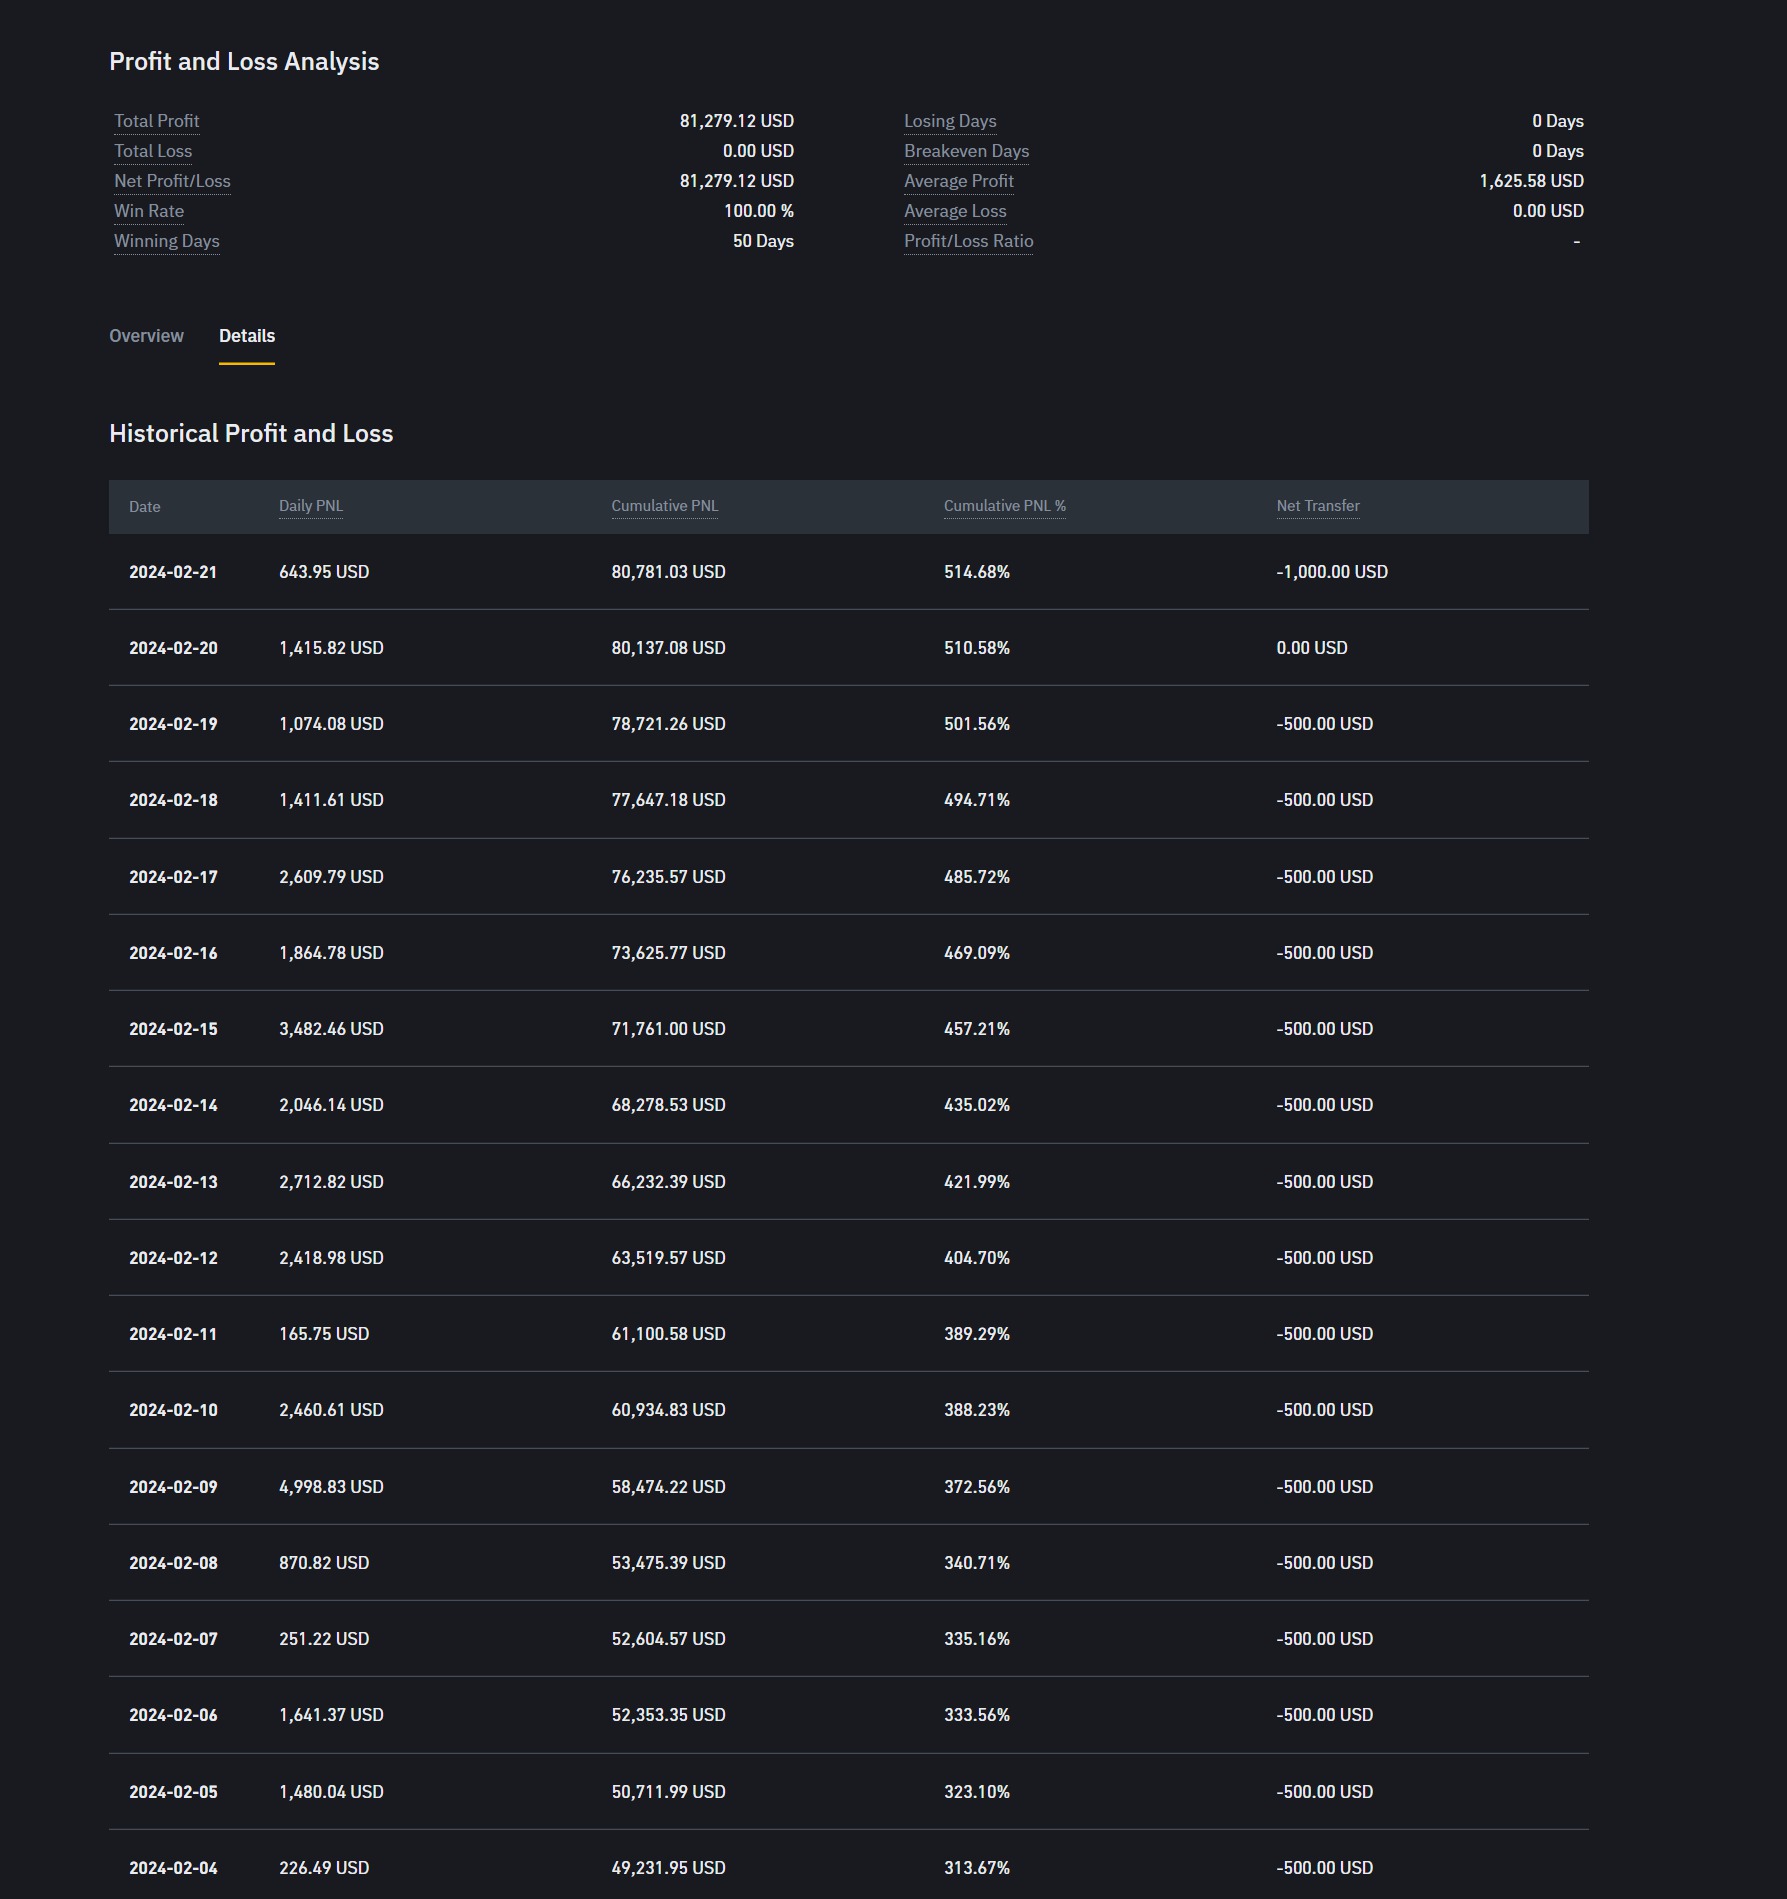Click the Total Profit label
This screenshot has width=1787, height=1899.
click(x=157, y=121)
